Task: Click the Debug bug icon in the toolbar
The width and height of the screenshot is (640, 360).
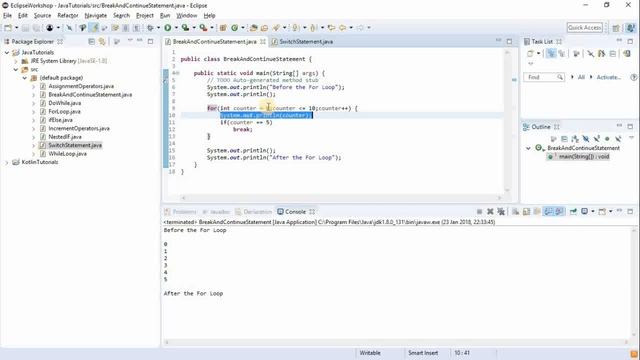Action: 151,28
